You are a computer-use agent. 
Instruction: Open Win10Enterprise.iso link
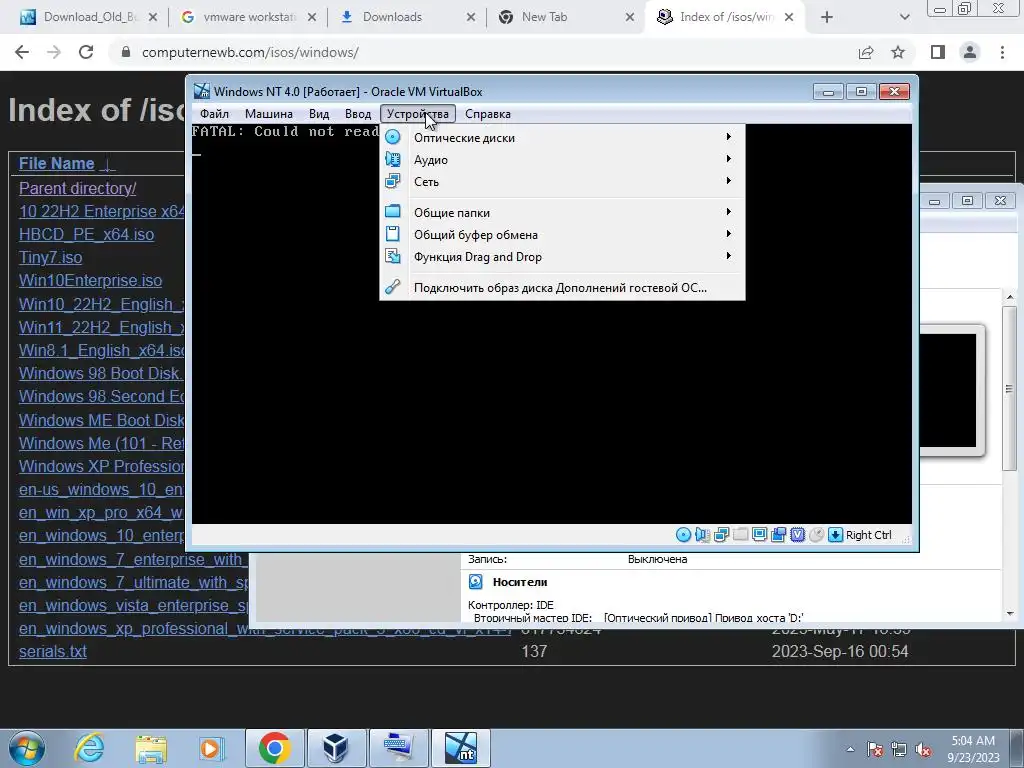coord(90,280)
